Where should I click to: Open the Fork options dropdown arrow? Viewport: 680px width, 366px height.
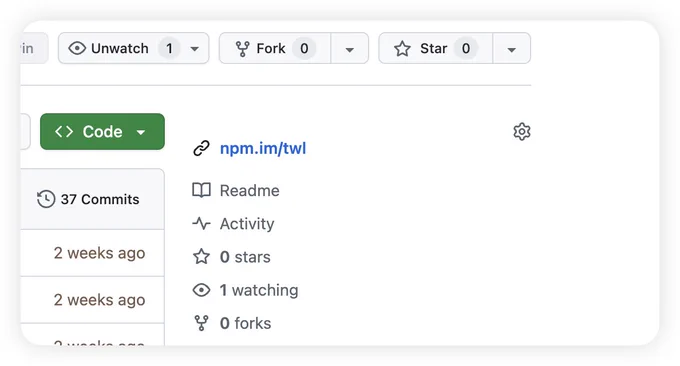pyautogui.click(x=350, y=48)
